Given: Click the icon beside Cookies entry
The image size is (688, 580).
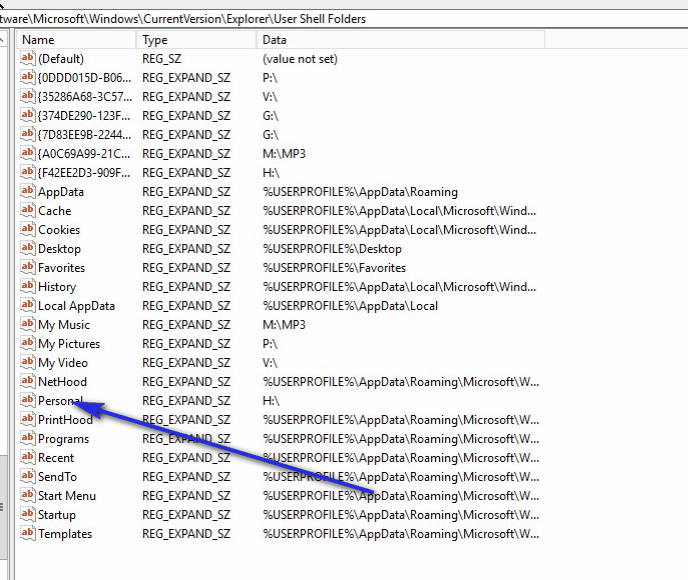Looking at the screenshot, I should pos(28,229).
